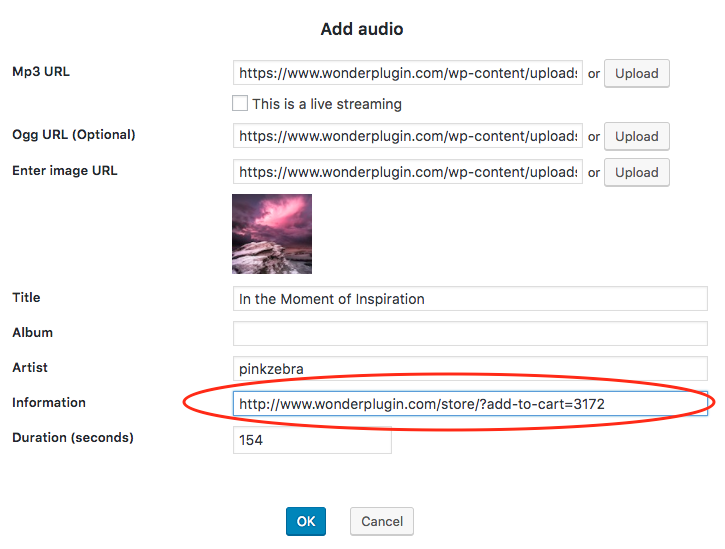This screenshot has width=725, height=549.
Task: Click the 'This is a live streaming' label text
Action: coord(327,104)
